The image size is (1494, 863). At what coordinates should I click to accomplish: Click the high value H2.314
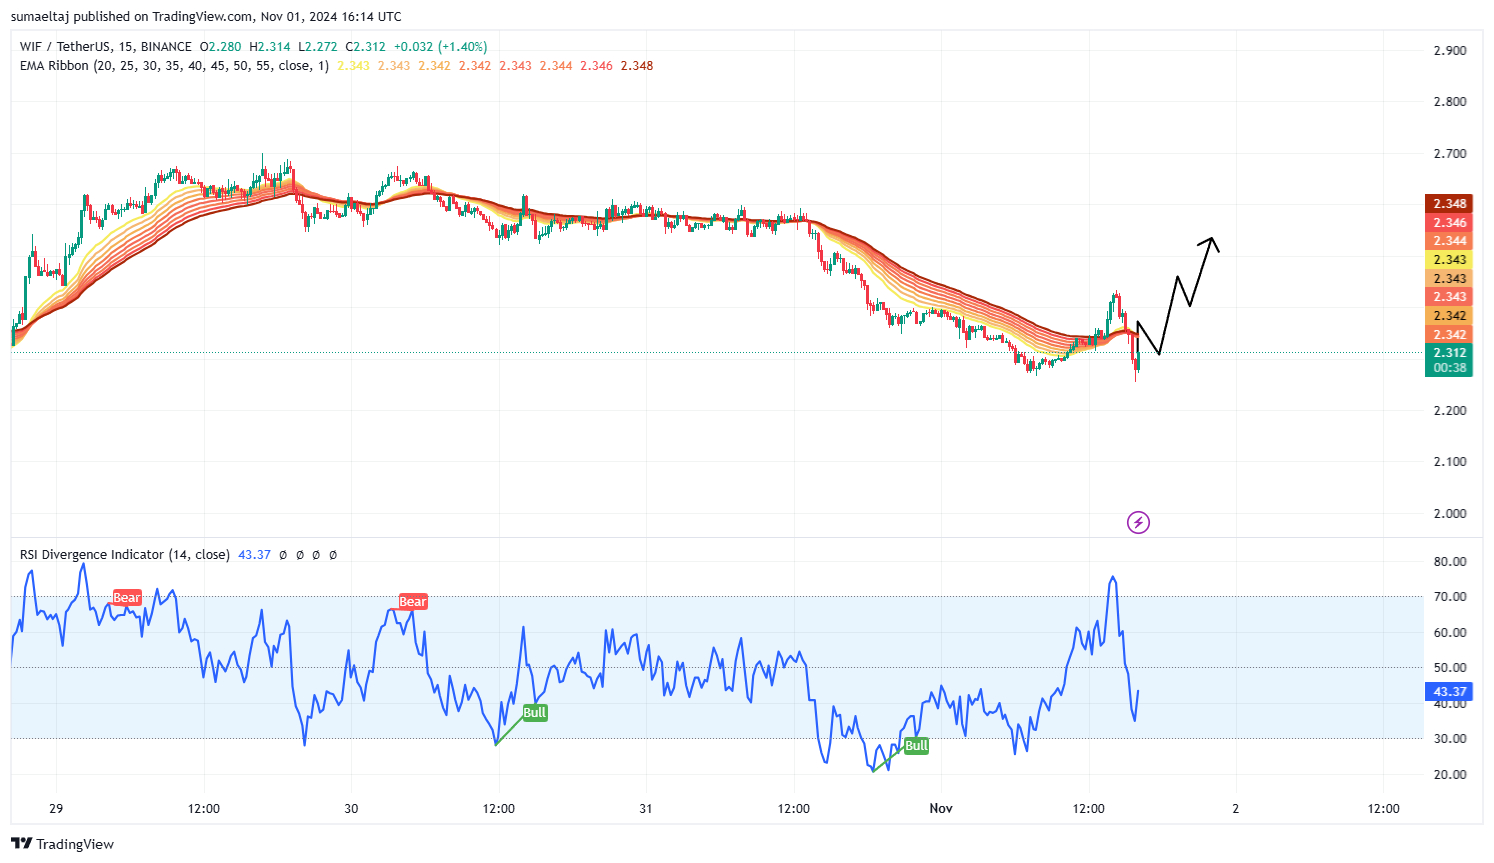[x=270, y=47]
